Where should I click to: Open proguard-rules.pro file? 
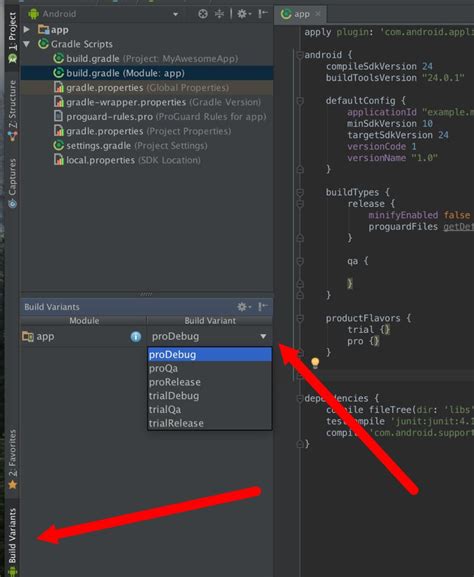tap(160, 117)
